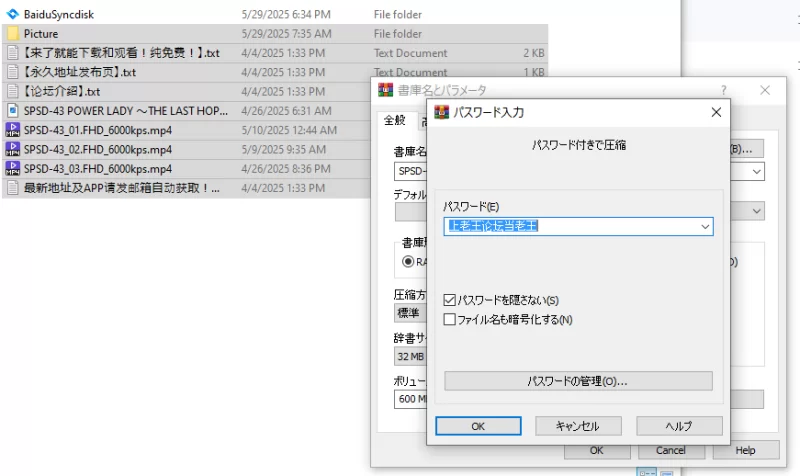800x476 pixels.
Task: Select SPSD-43 POWER LADY ~THE LAST HOP... name
Action: (126, 111)
